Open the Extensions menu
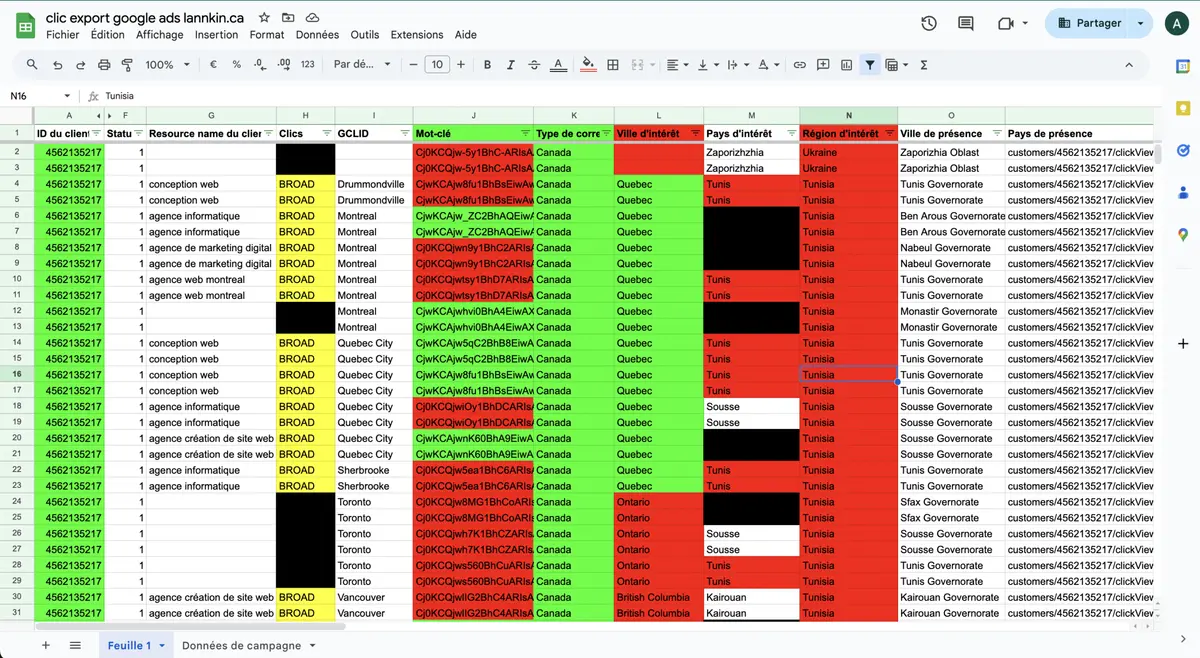Screen dimensions: 1200x658 click(416, 35)
